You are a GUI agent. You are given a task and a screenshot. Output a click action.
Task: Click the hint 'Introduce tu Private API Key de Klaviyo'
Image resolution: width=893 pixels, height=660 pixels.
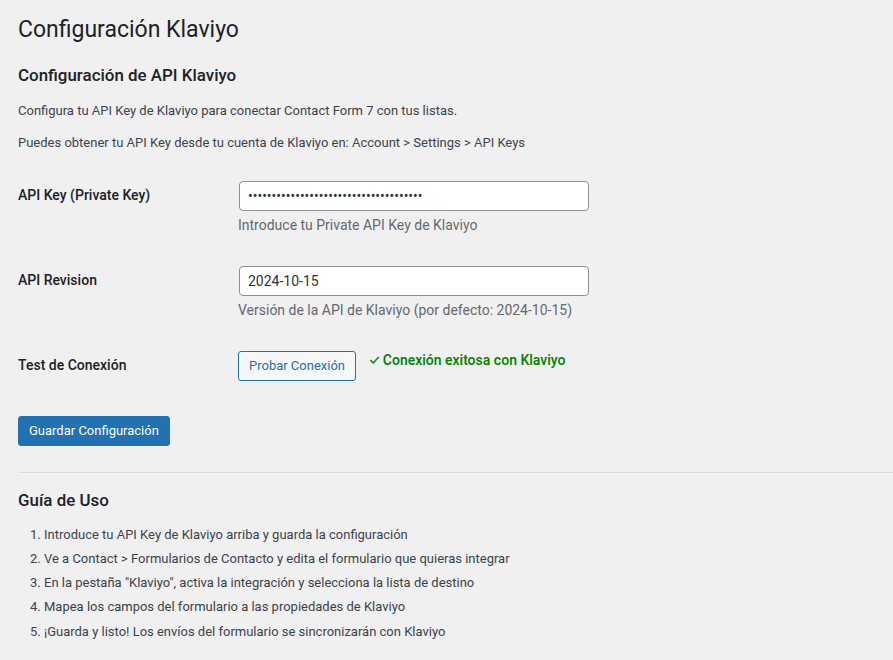(x=358, y=226)
